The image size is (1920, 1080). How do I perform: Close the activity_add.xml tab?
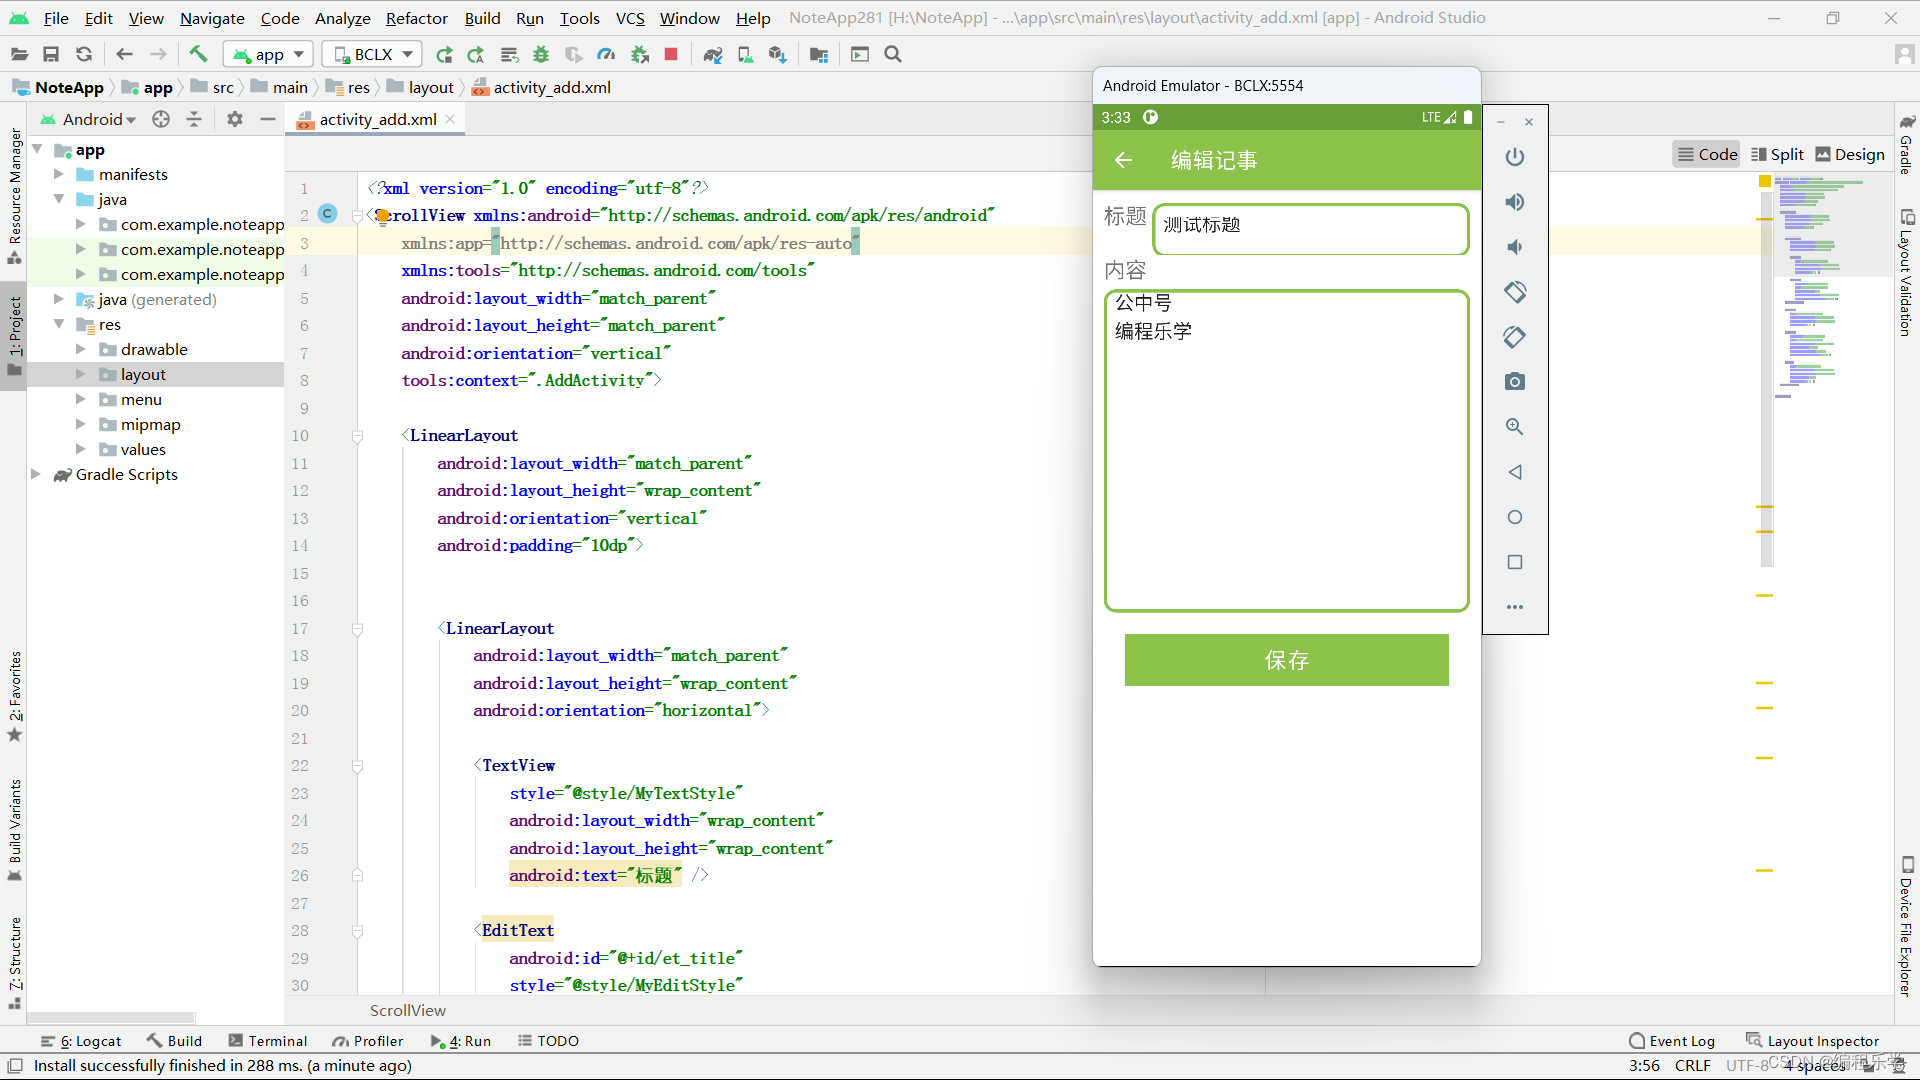[450, 119]
